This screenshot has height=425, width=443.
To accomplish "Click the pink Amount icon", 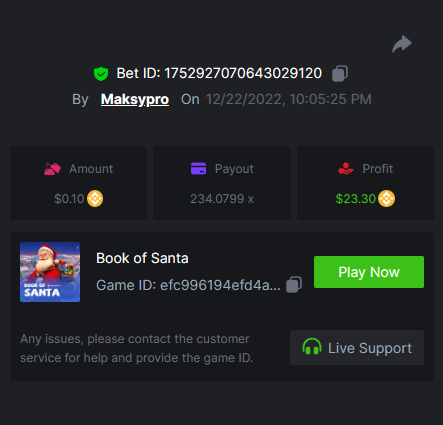I will tap(52, 169).
